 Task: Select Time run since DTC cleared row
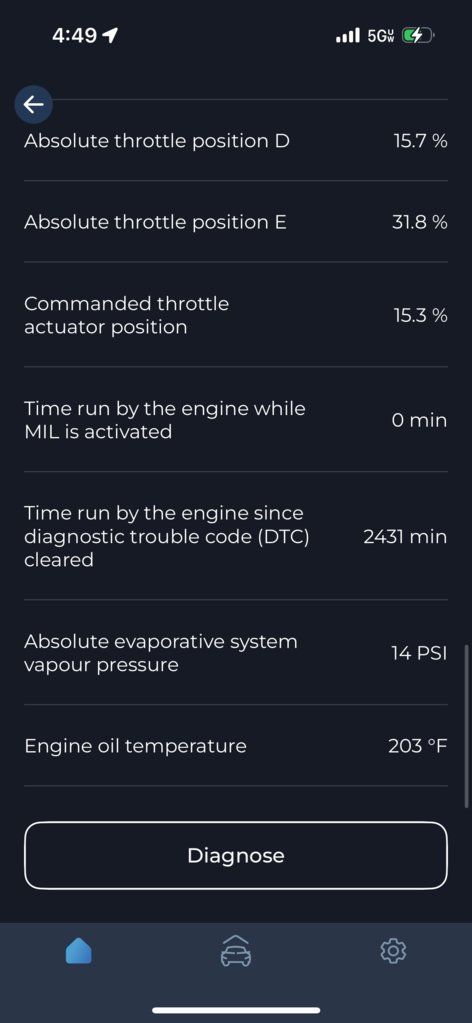pos(236,536)
